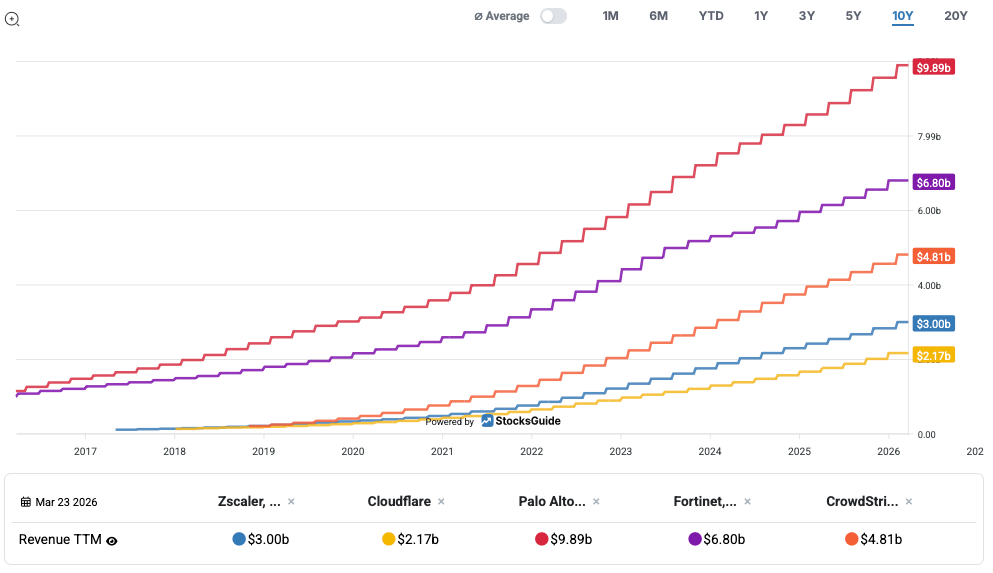Switch to the 6M time range
The height and width of the screenshot is (573, 993).
point(658,16)
